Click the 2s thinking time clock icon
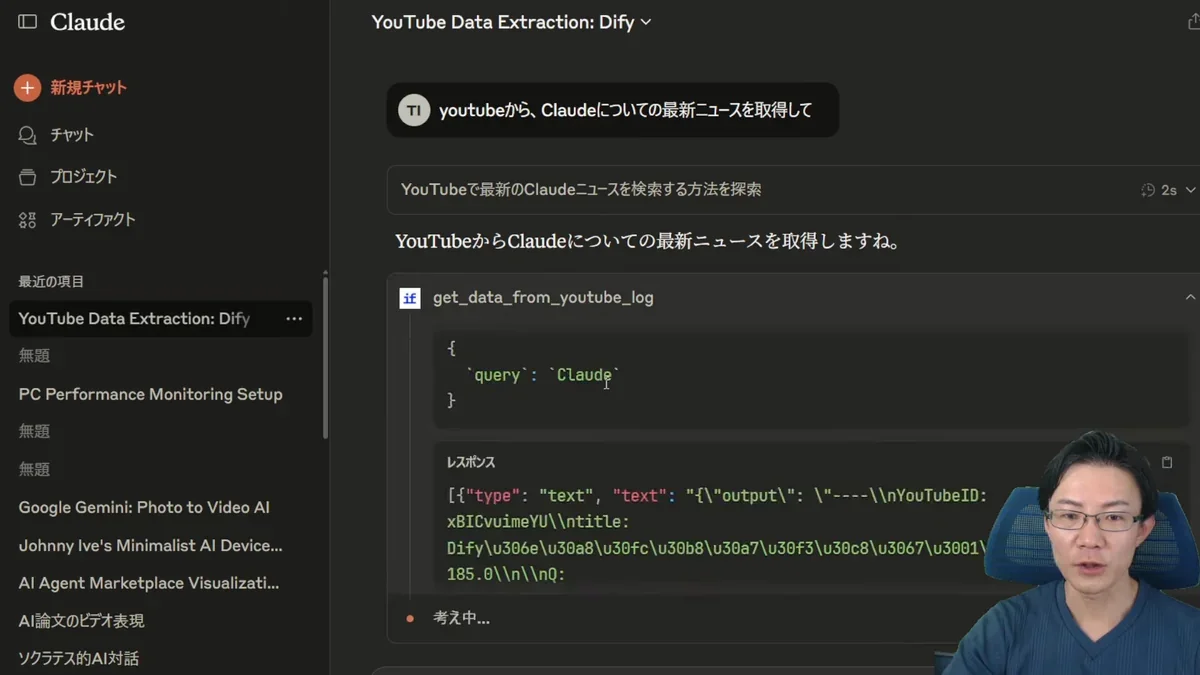The image size is (1200, 675). [1148, 190]
